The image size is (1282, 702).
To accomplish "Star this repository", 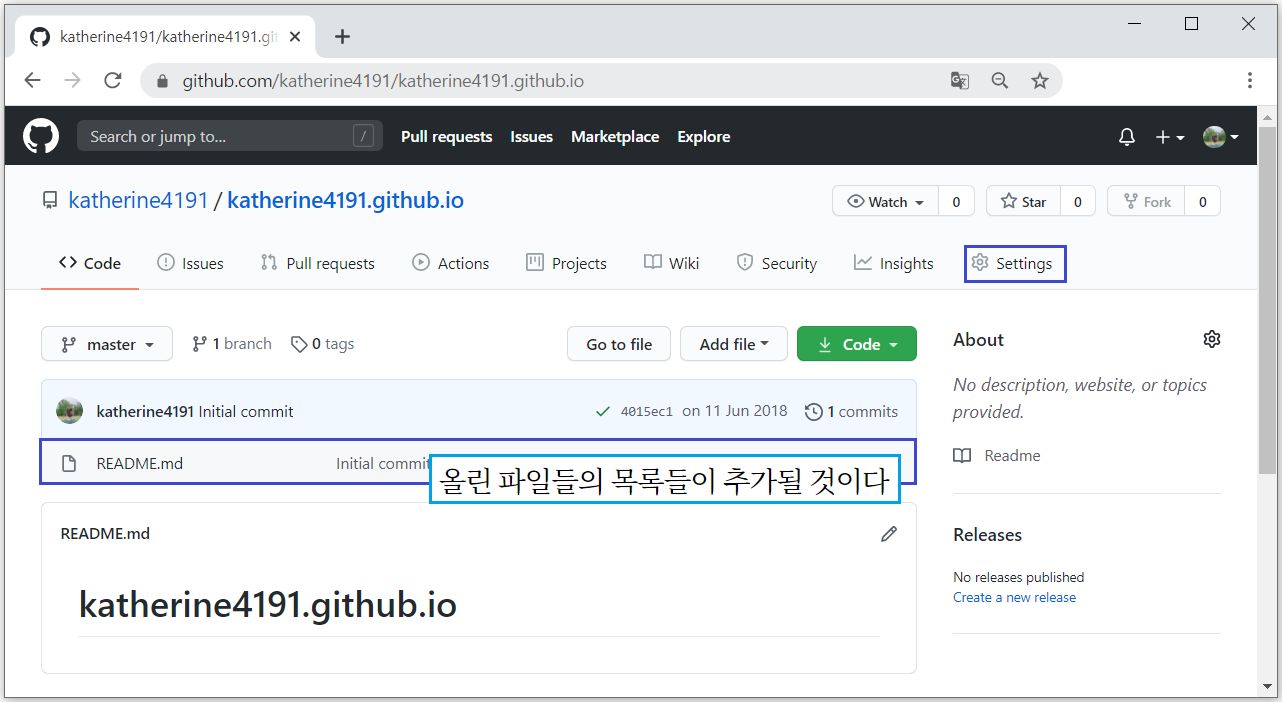I will tap(1023, 201).
